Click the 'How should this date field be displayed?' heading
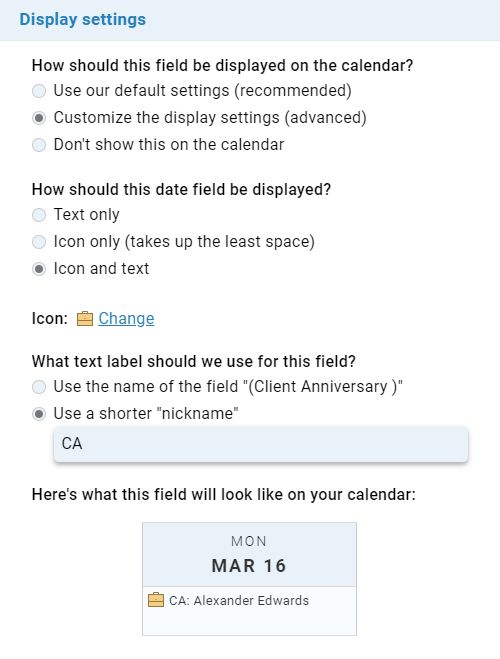The height and width of the screenshot is (659, 500). click(181, 190)
